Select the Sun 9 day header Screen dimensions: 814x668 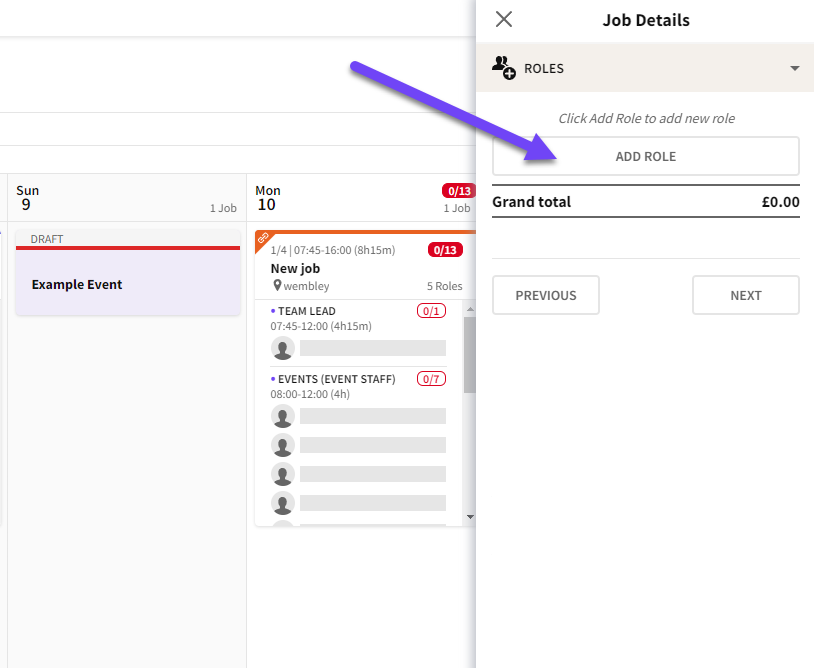pos(28,197)
